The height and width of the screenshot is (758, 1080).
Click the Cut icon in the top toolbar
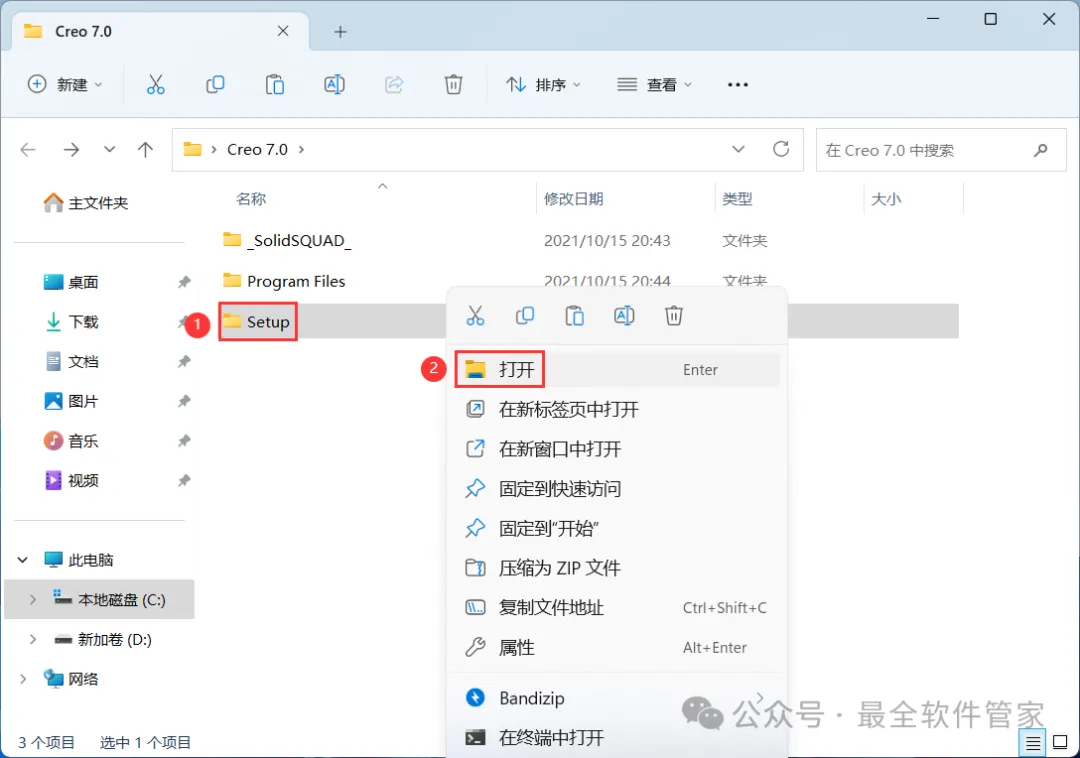(156, 85)
